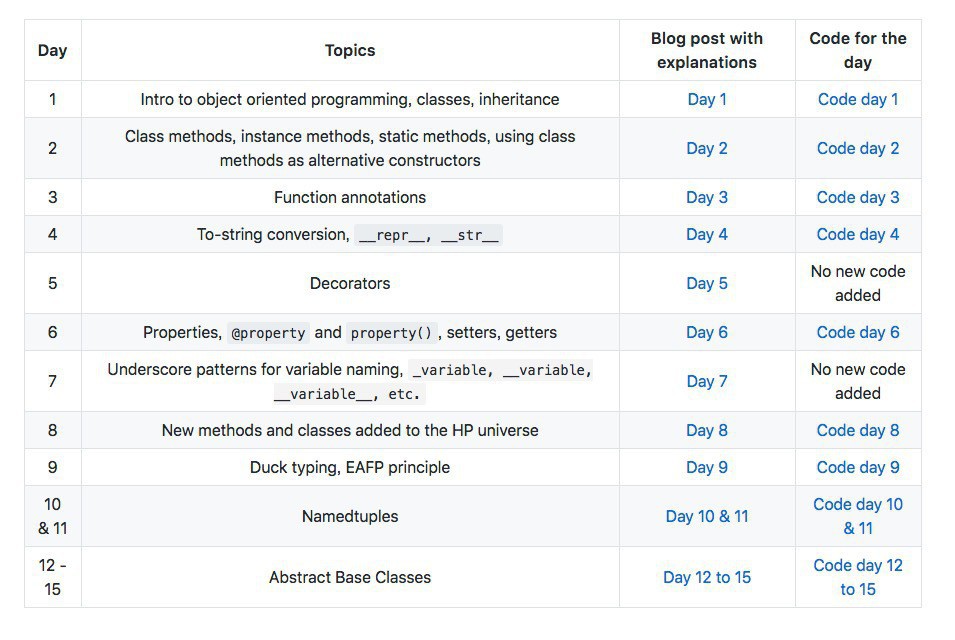Open the Day 7 blog post link
Image resolution: width=955 pixels, height=640 pixels.
pos(706,381)
